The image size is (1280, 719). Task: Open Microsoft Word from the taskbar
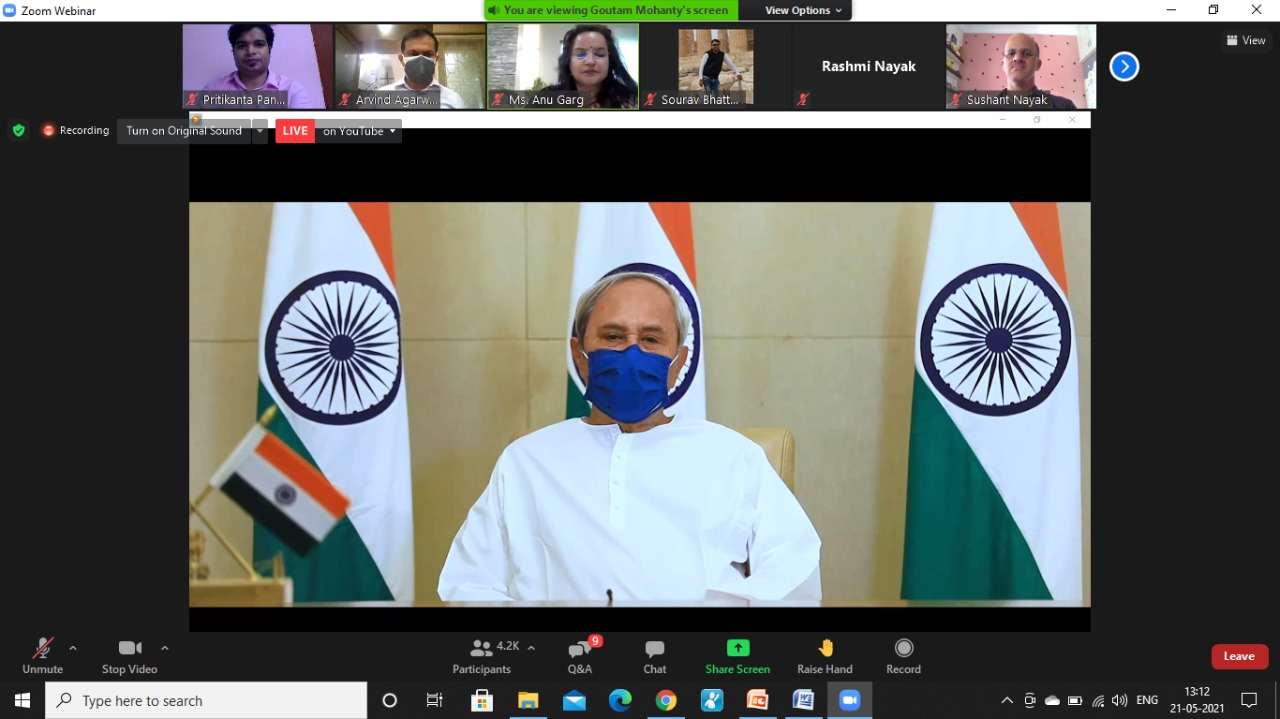(803, 700)
